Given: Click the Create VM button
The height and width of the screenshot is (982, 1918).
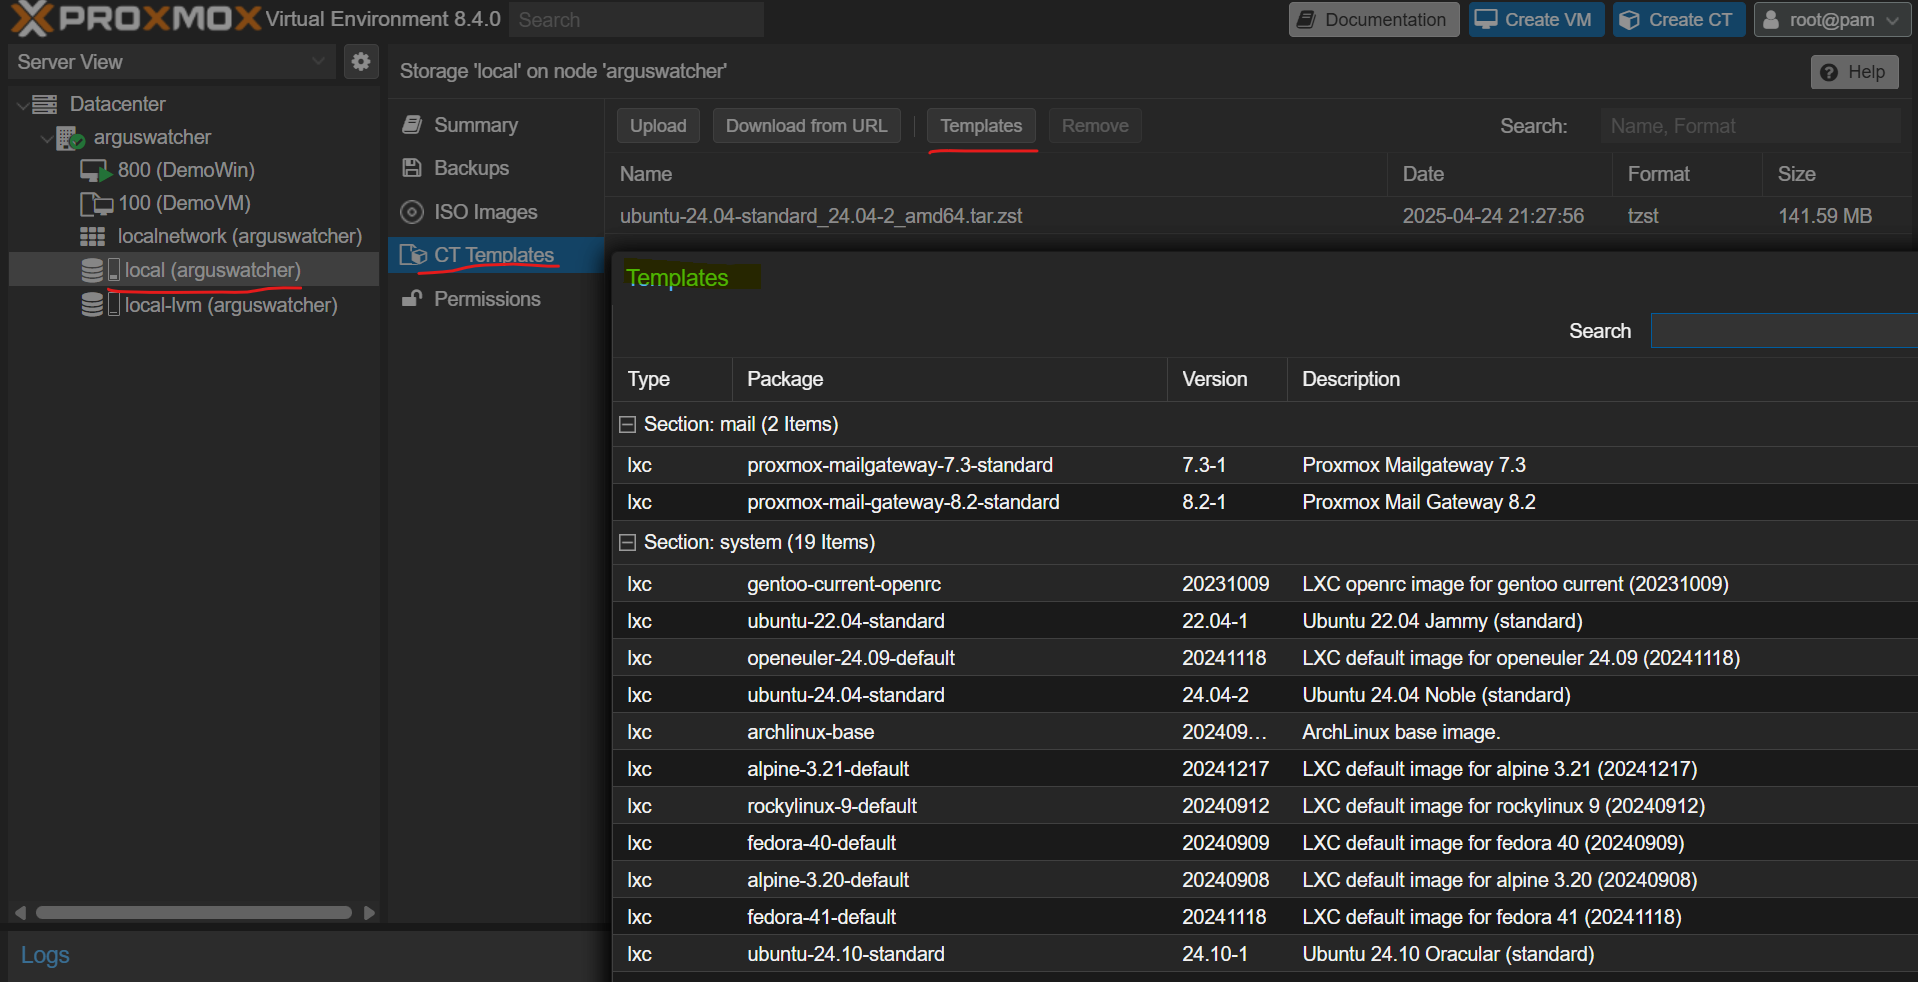Looking at the screenshot, I should point(1536,20).
